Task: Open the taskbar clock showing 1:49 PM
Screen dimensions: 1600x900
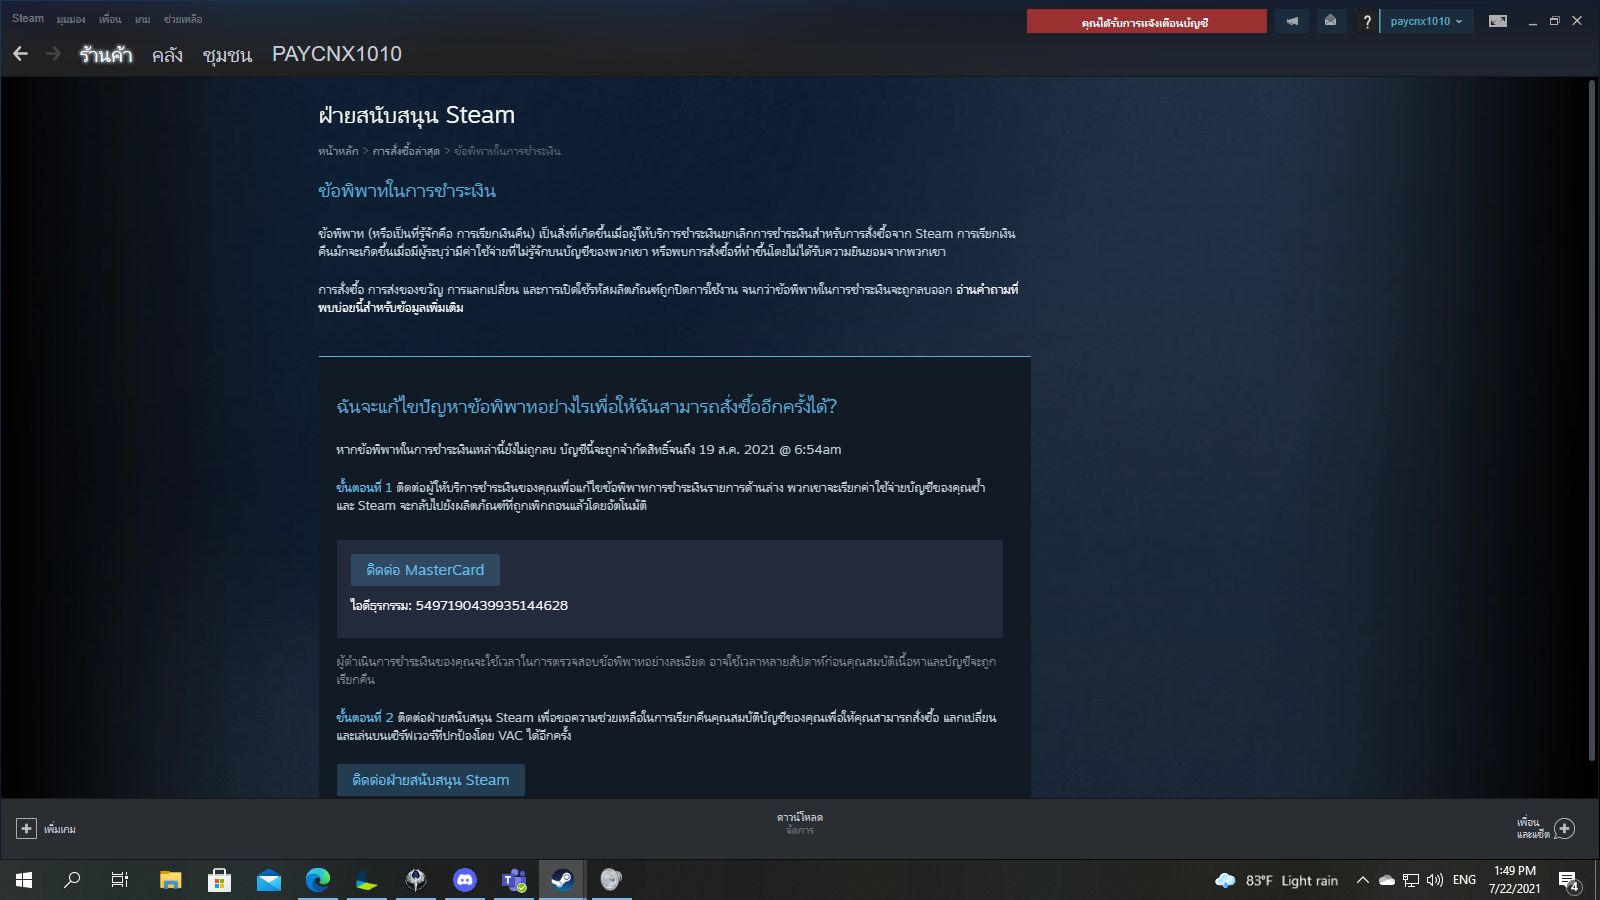Action: (x=1515, y=880)
